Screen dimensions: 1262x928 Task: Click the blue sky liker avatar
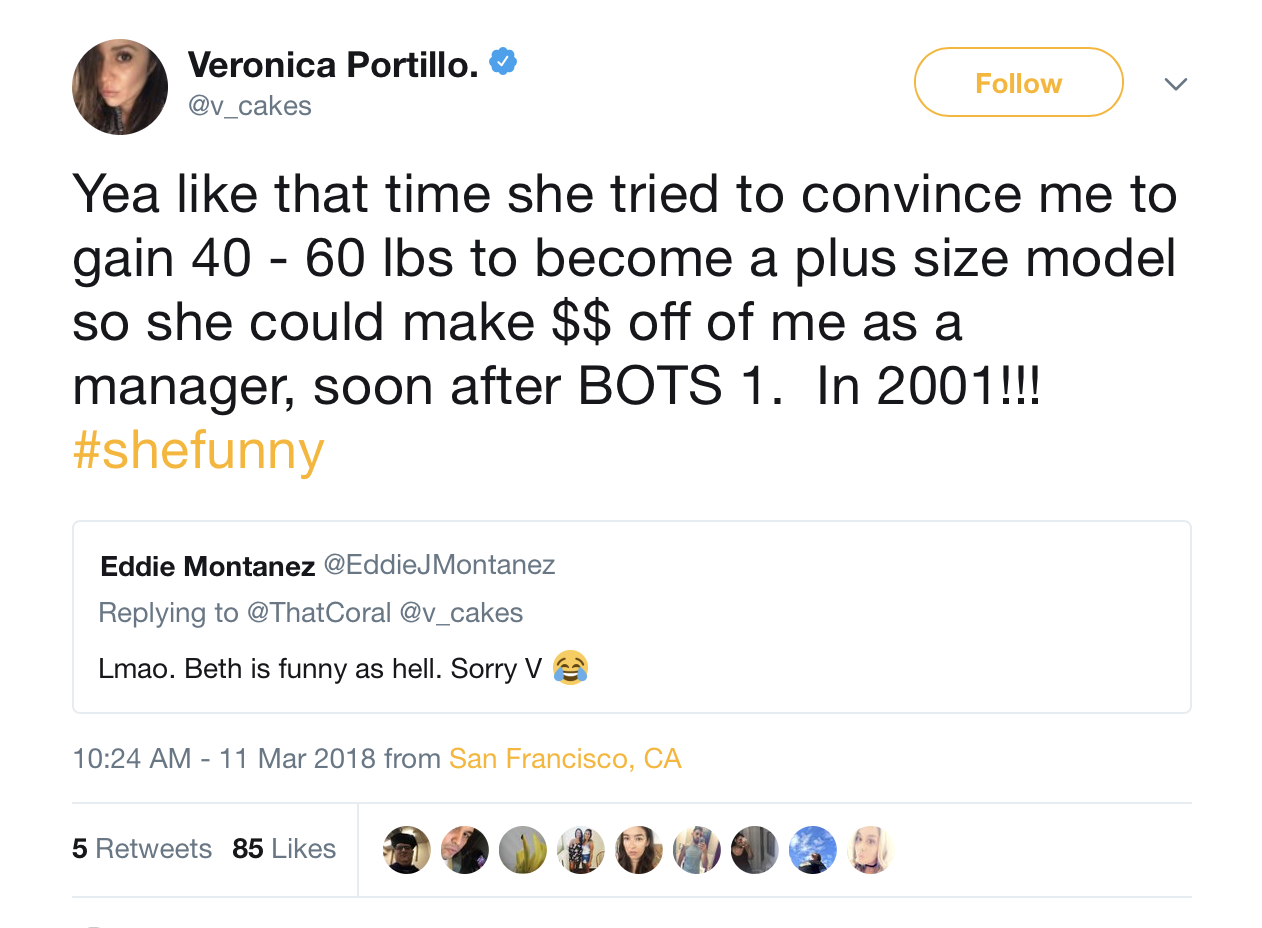coord(813,850)
